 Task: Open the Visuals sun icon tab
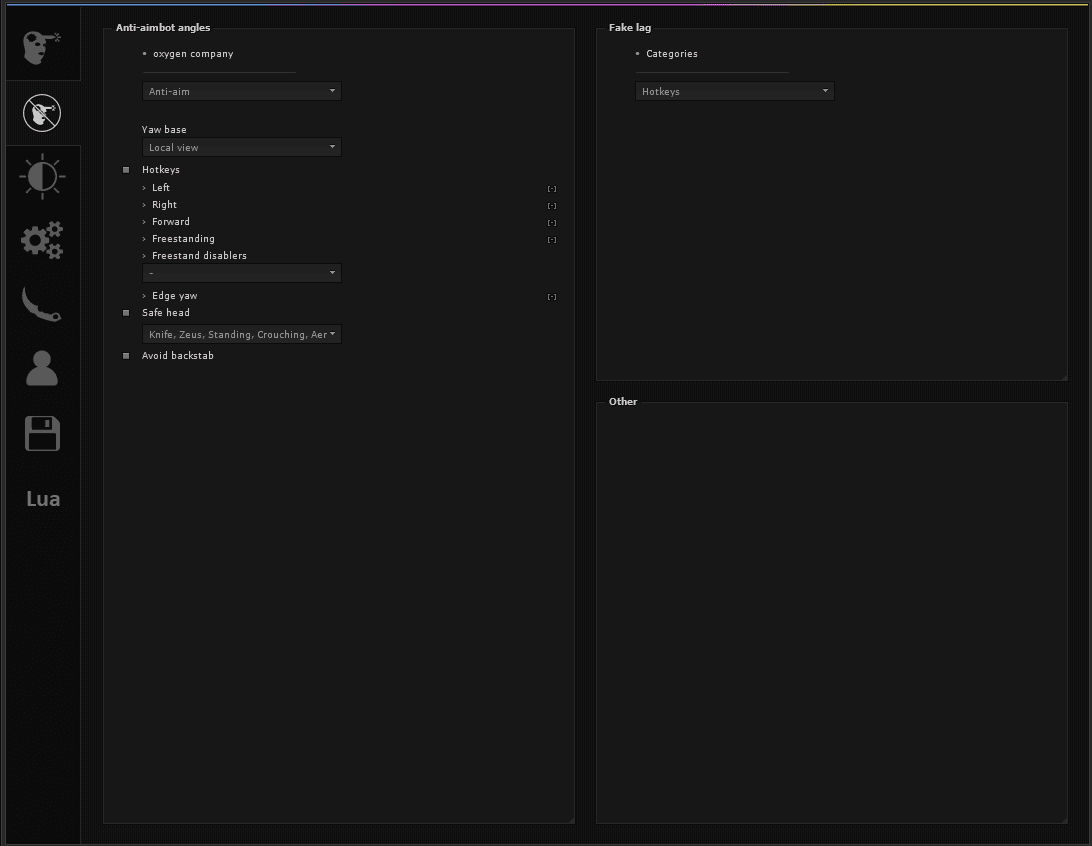42,176
